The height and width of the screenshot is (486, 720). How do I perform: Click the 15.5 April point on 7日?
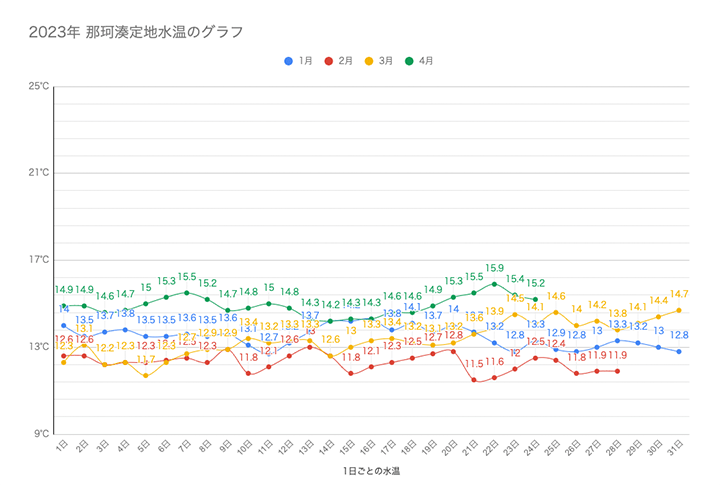click(186, 292)
